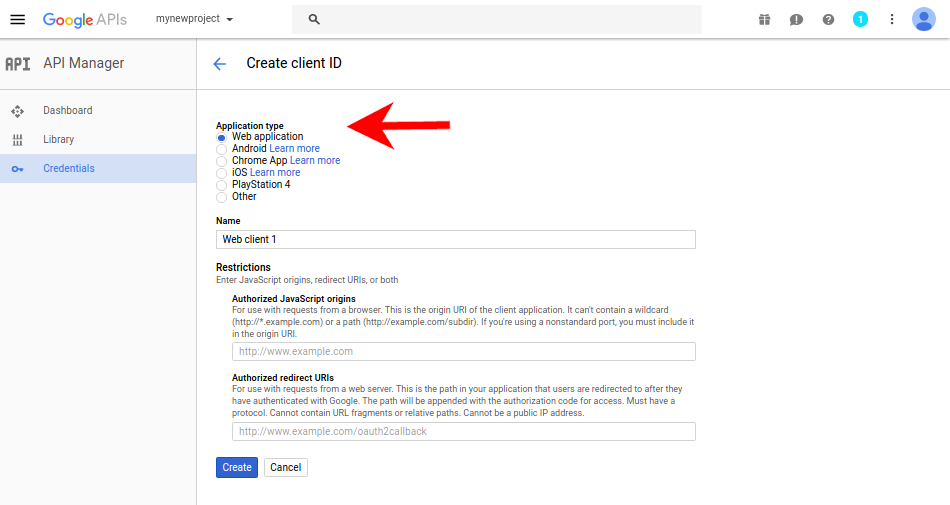This screenshot has width=950, height=505.
Task: Click the Credentials key icon
Action: point(18,169)
